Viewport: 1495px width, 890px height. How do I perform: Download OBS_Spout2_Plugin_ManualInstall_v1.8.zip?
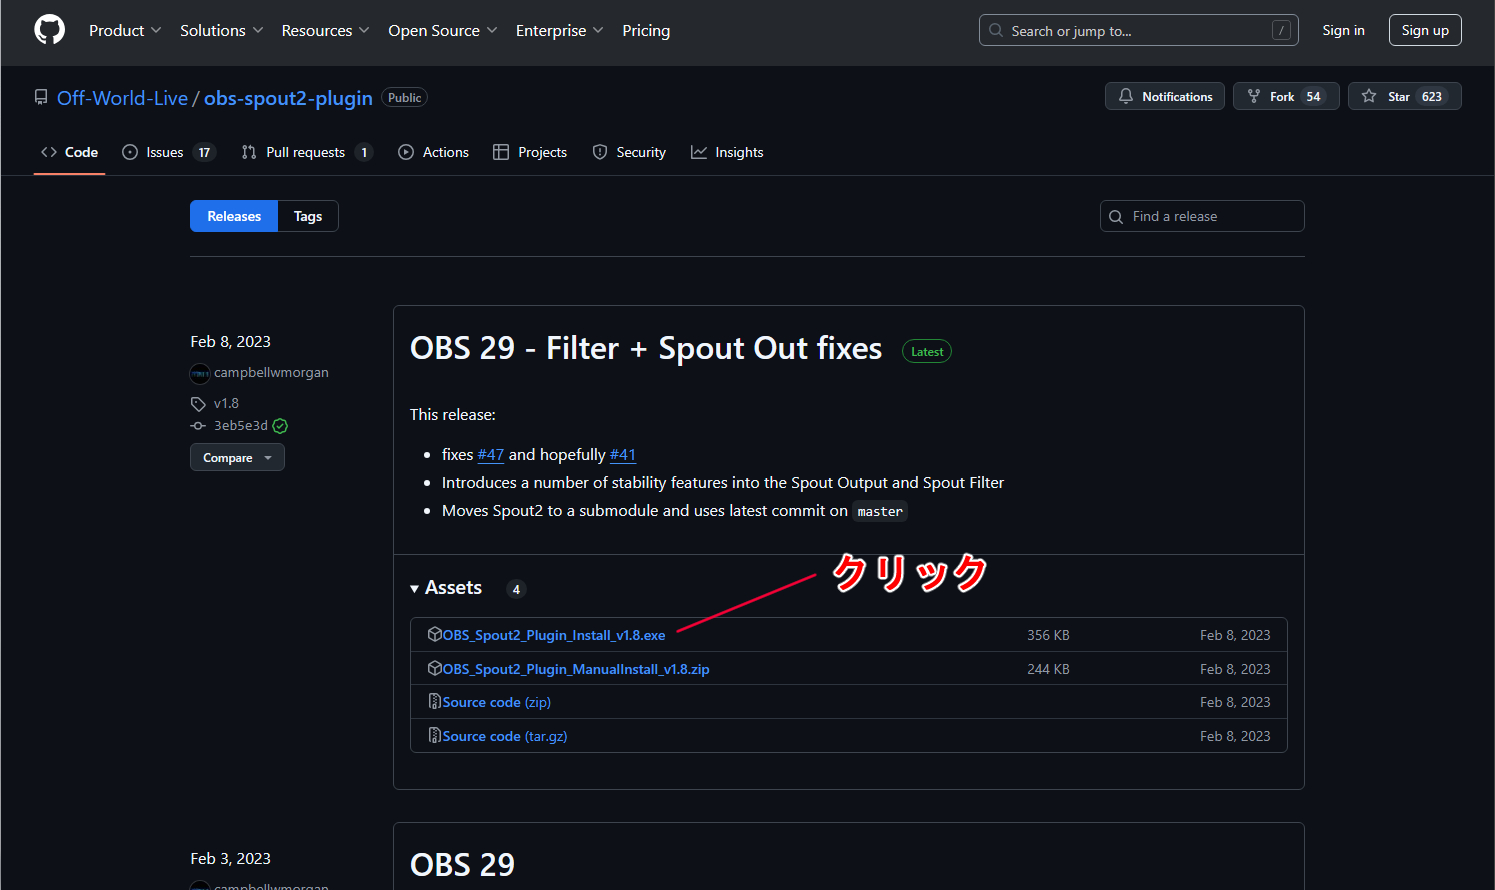pos(576,669)
